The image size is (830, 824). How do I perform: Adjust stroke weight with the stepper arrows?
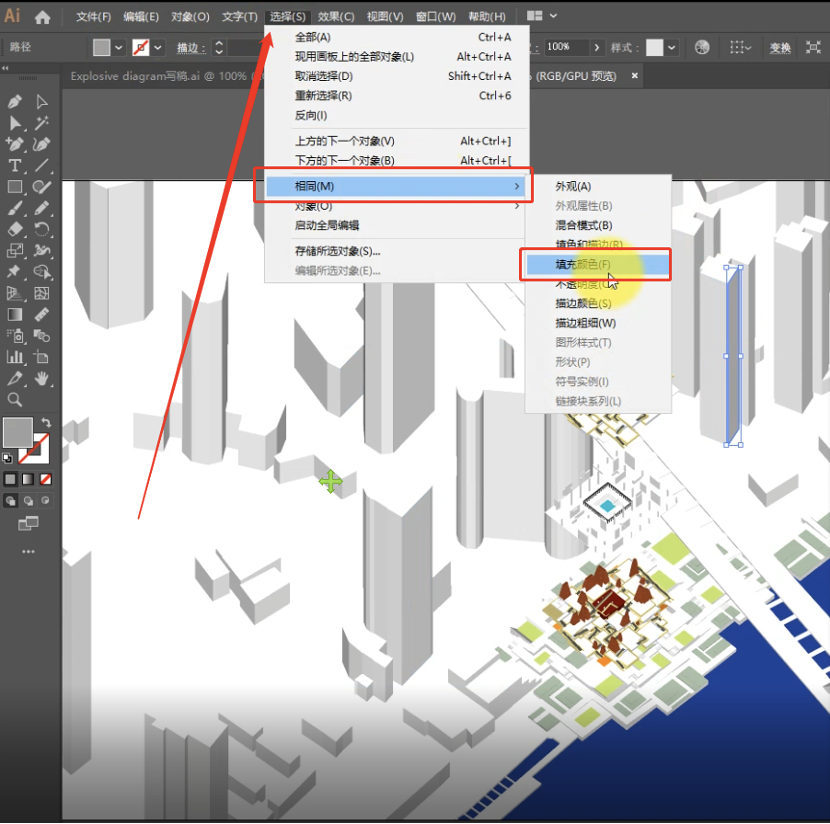tap(219, 48)
